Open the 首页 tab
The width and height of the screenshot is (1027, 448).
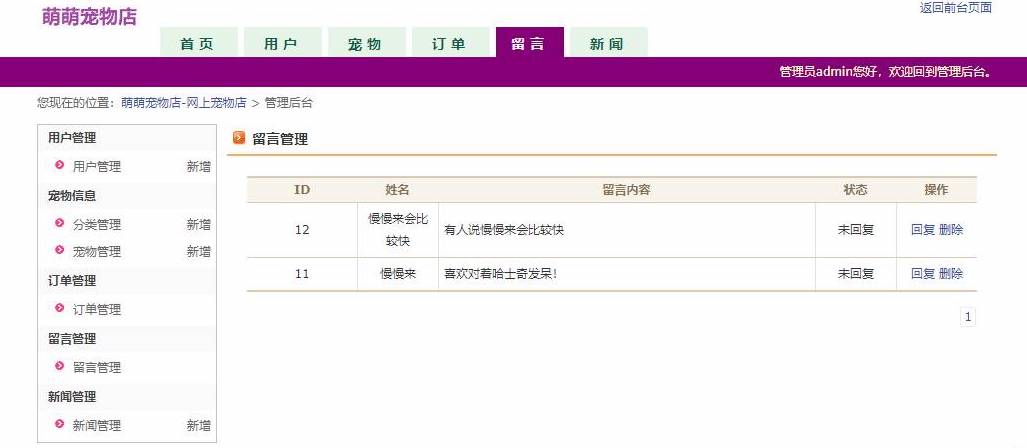198,44
